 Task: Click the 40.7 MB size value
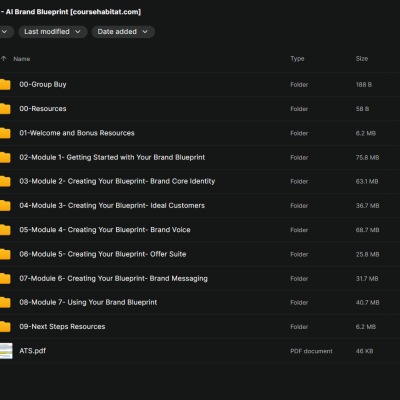pyautogui.click(x=367, y=303)
